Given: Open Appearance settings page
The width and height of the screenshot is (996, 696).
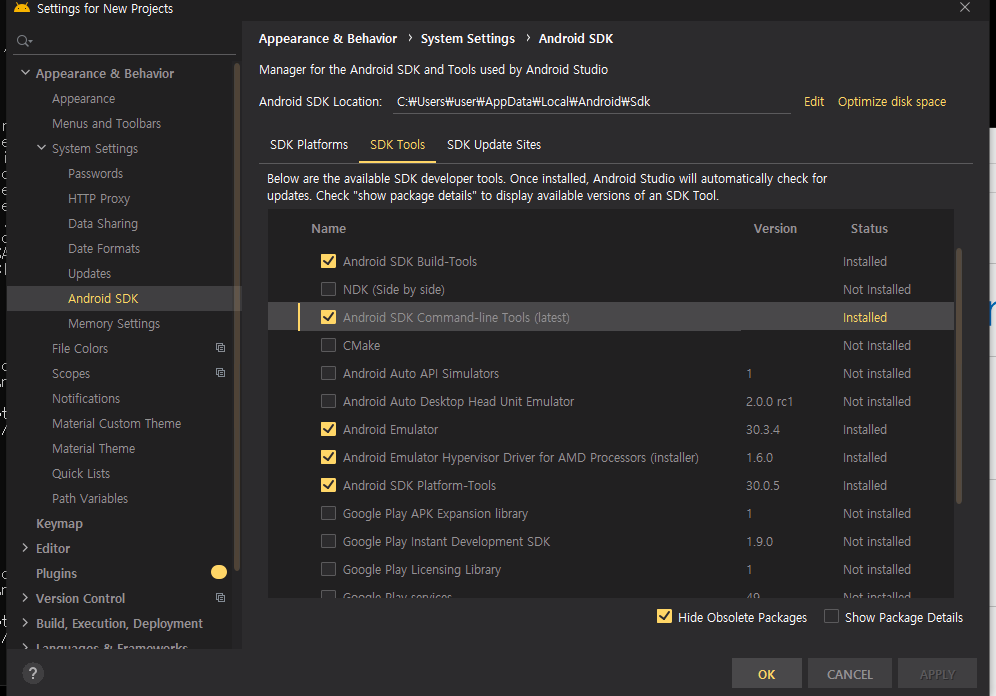Looking at the screenshot, I should click(84, 98).
